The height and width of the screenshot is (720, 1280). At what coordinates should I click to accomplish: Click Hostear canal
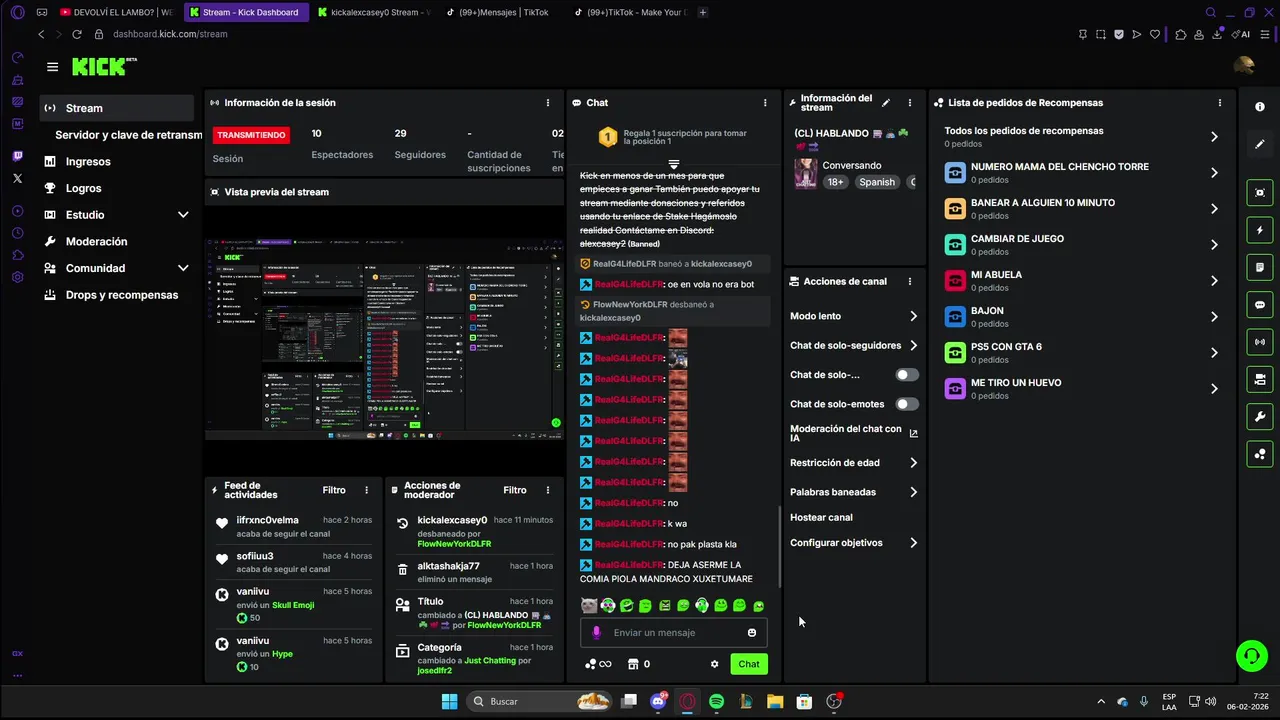[821, 517]
